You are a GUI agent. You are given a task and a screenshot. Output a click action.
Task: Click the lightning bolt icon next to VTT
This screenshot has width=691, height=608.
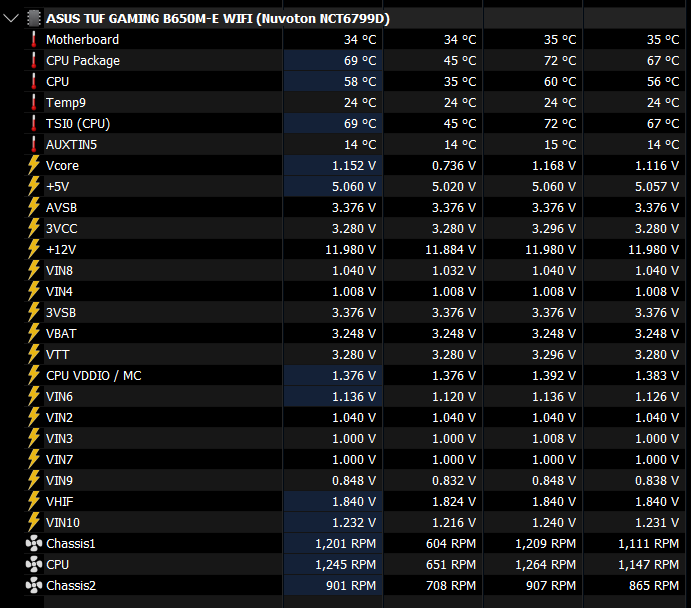pyautogui.click(x=33, y=354)
